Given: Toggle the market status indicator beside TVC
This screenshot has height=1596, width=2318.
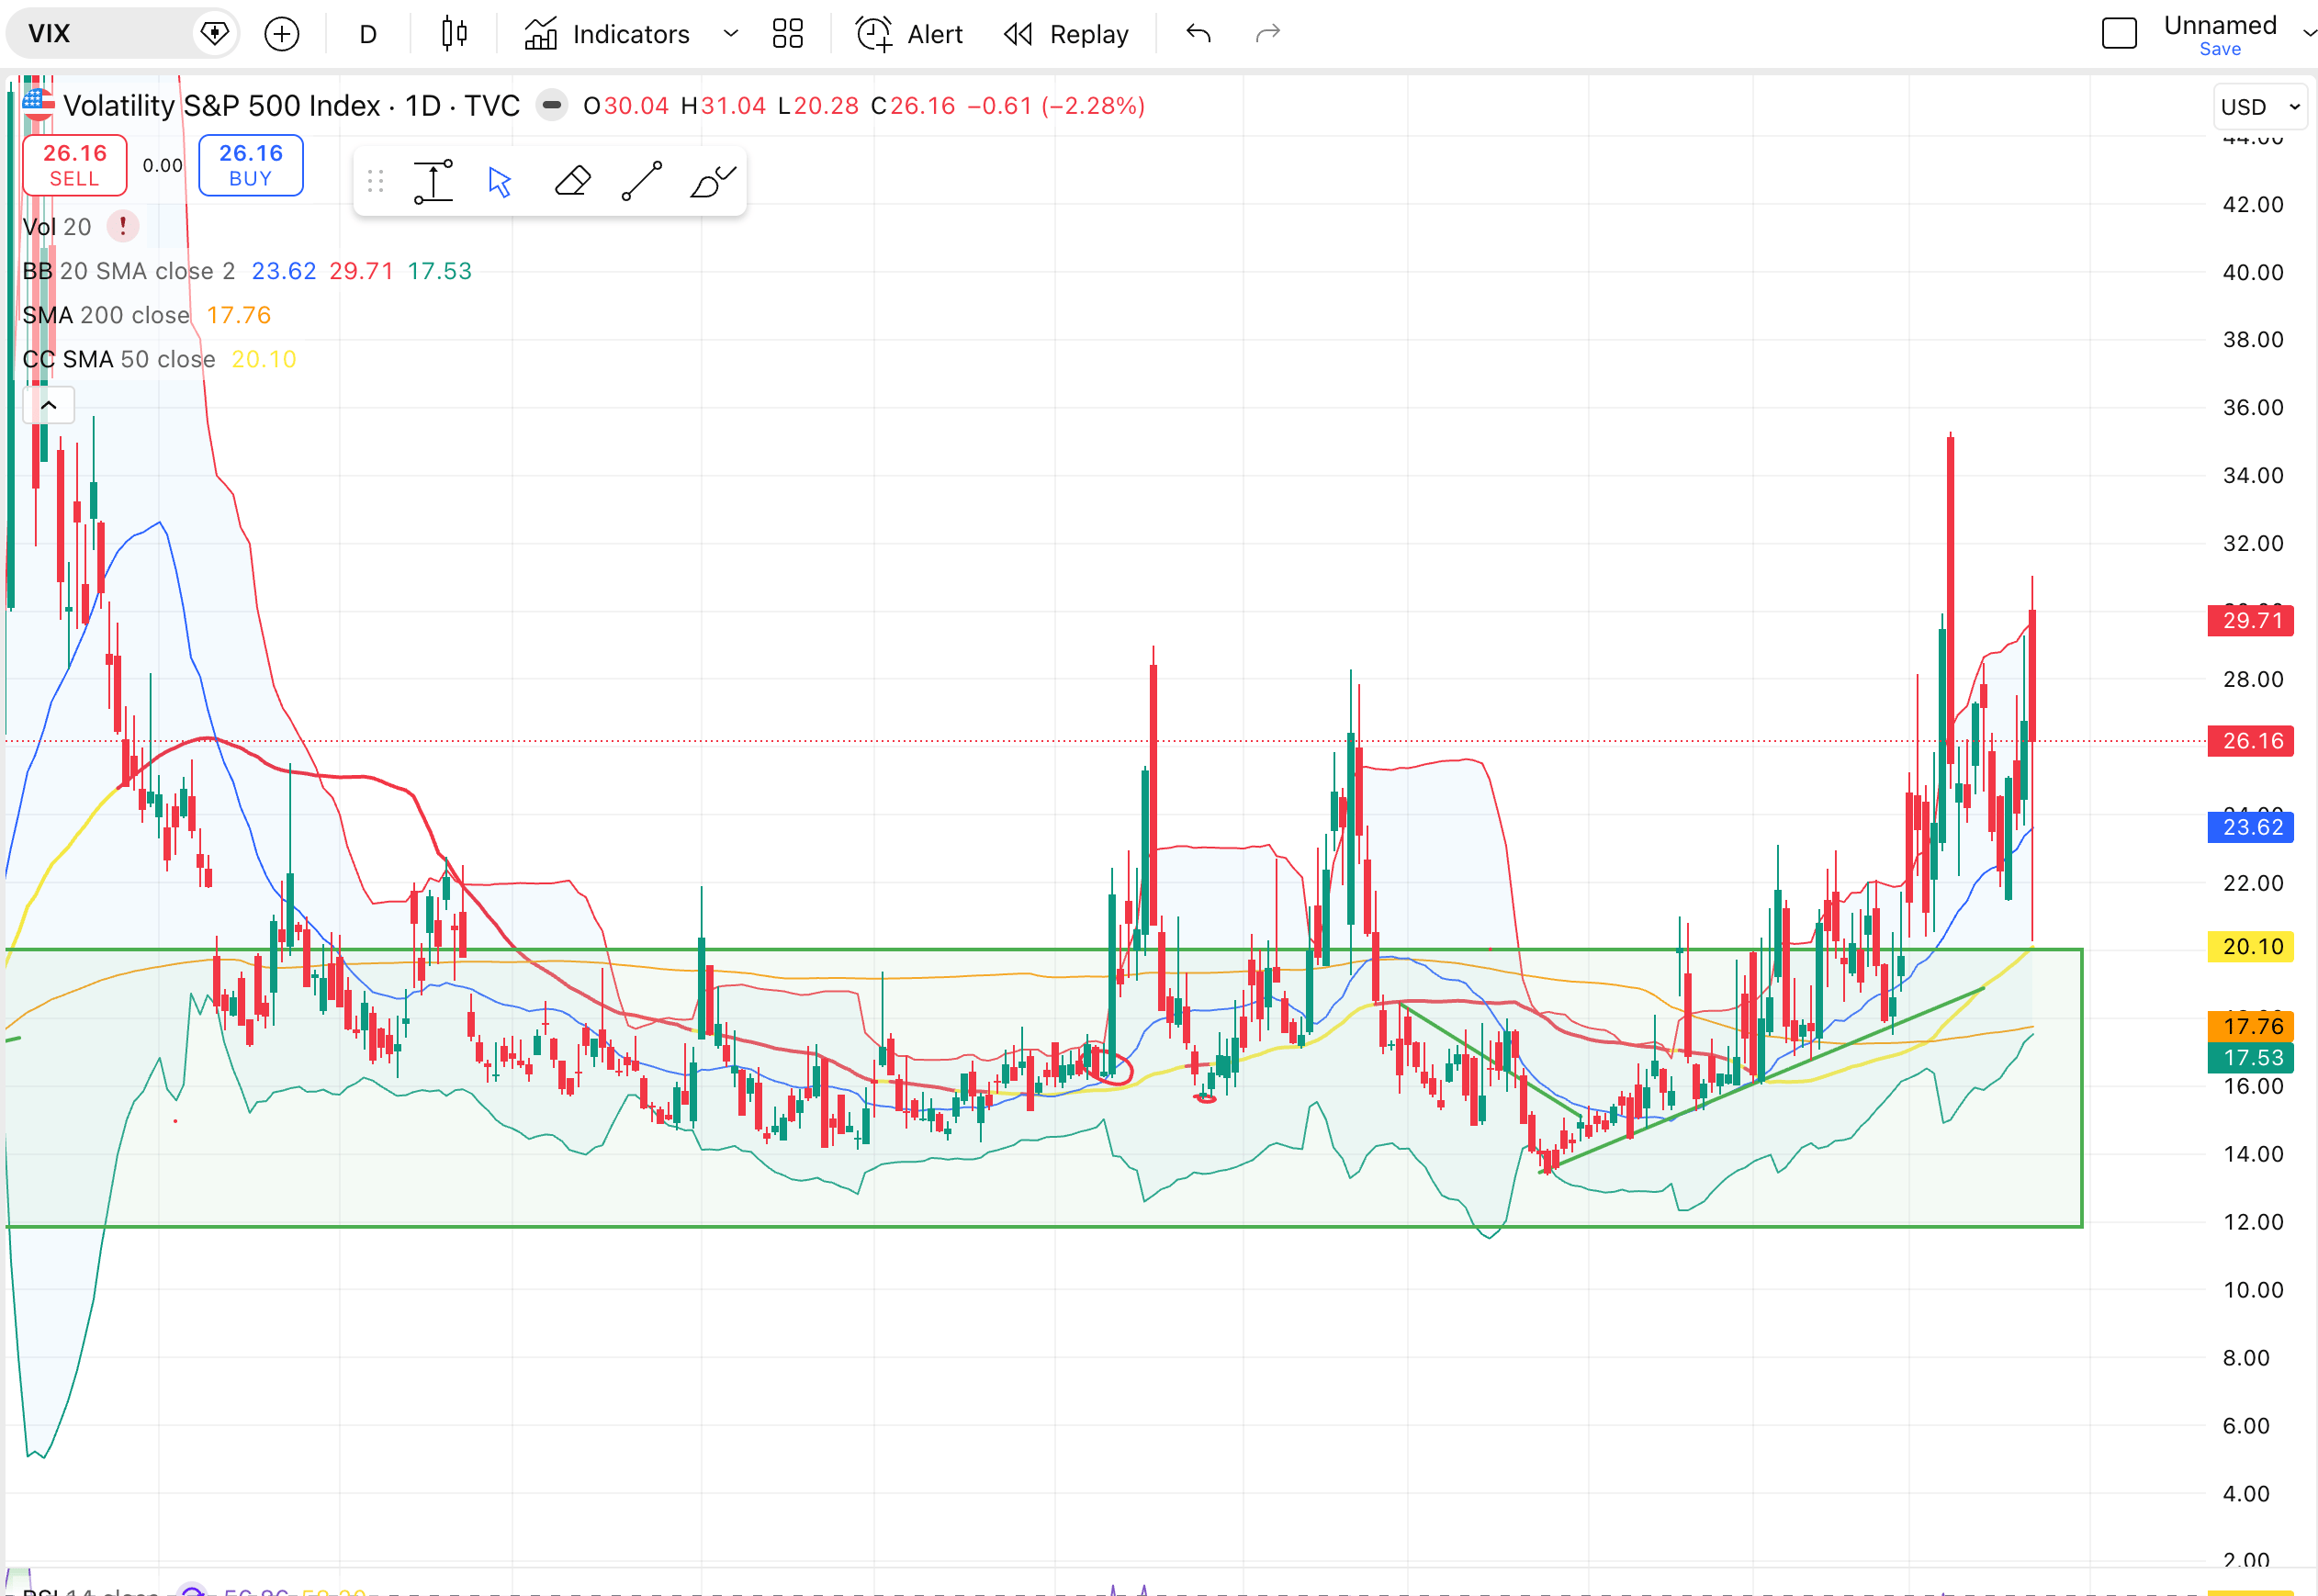Looking at the screenshot, I should [551, 105].
